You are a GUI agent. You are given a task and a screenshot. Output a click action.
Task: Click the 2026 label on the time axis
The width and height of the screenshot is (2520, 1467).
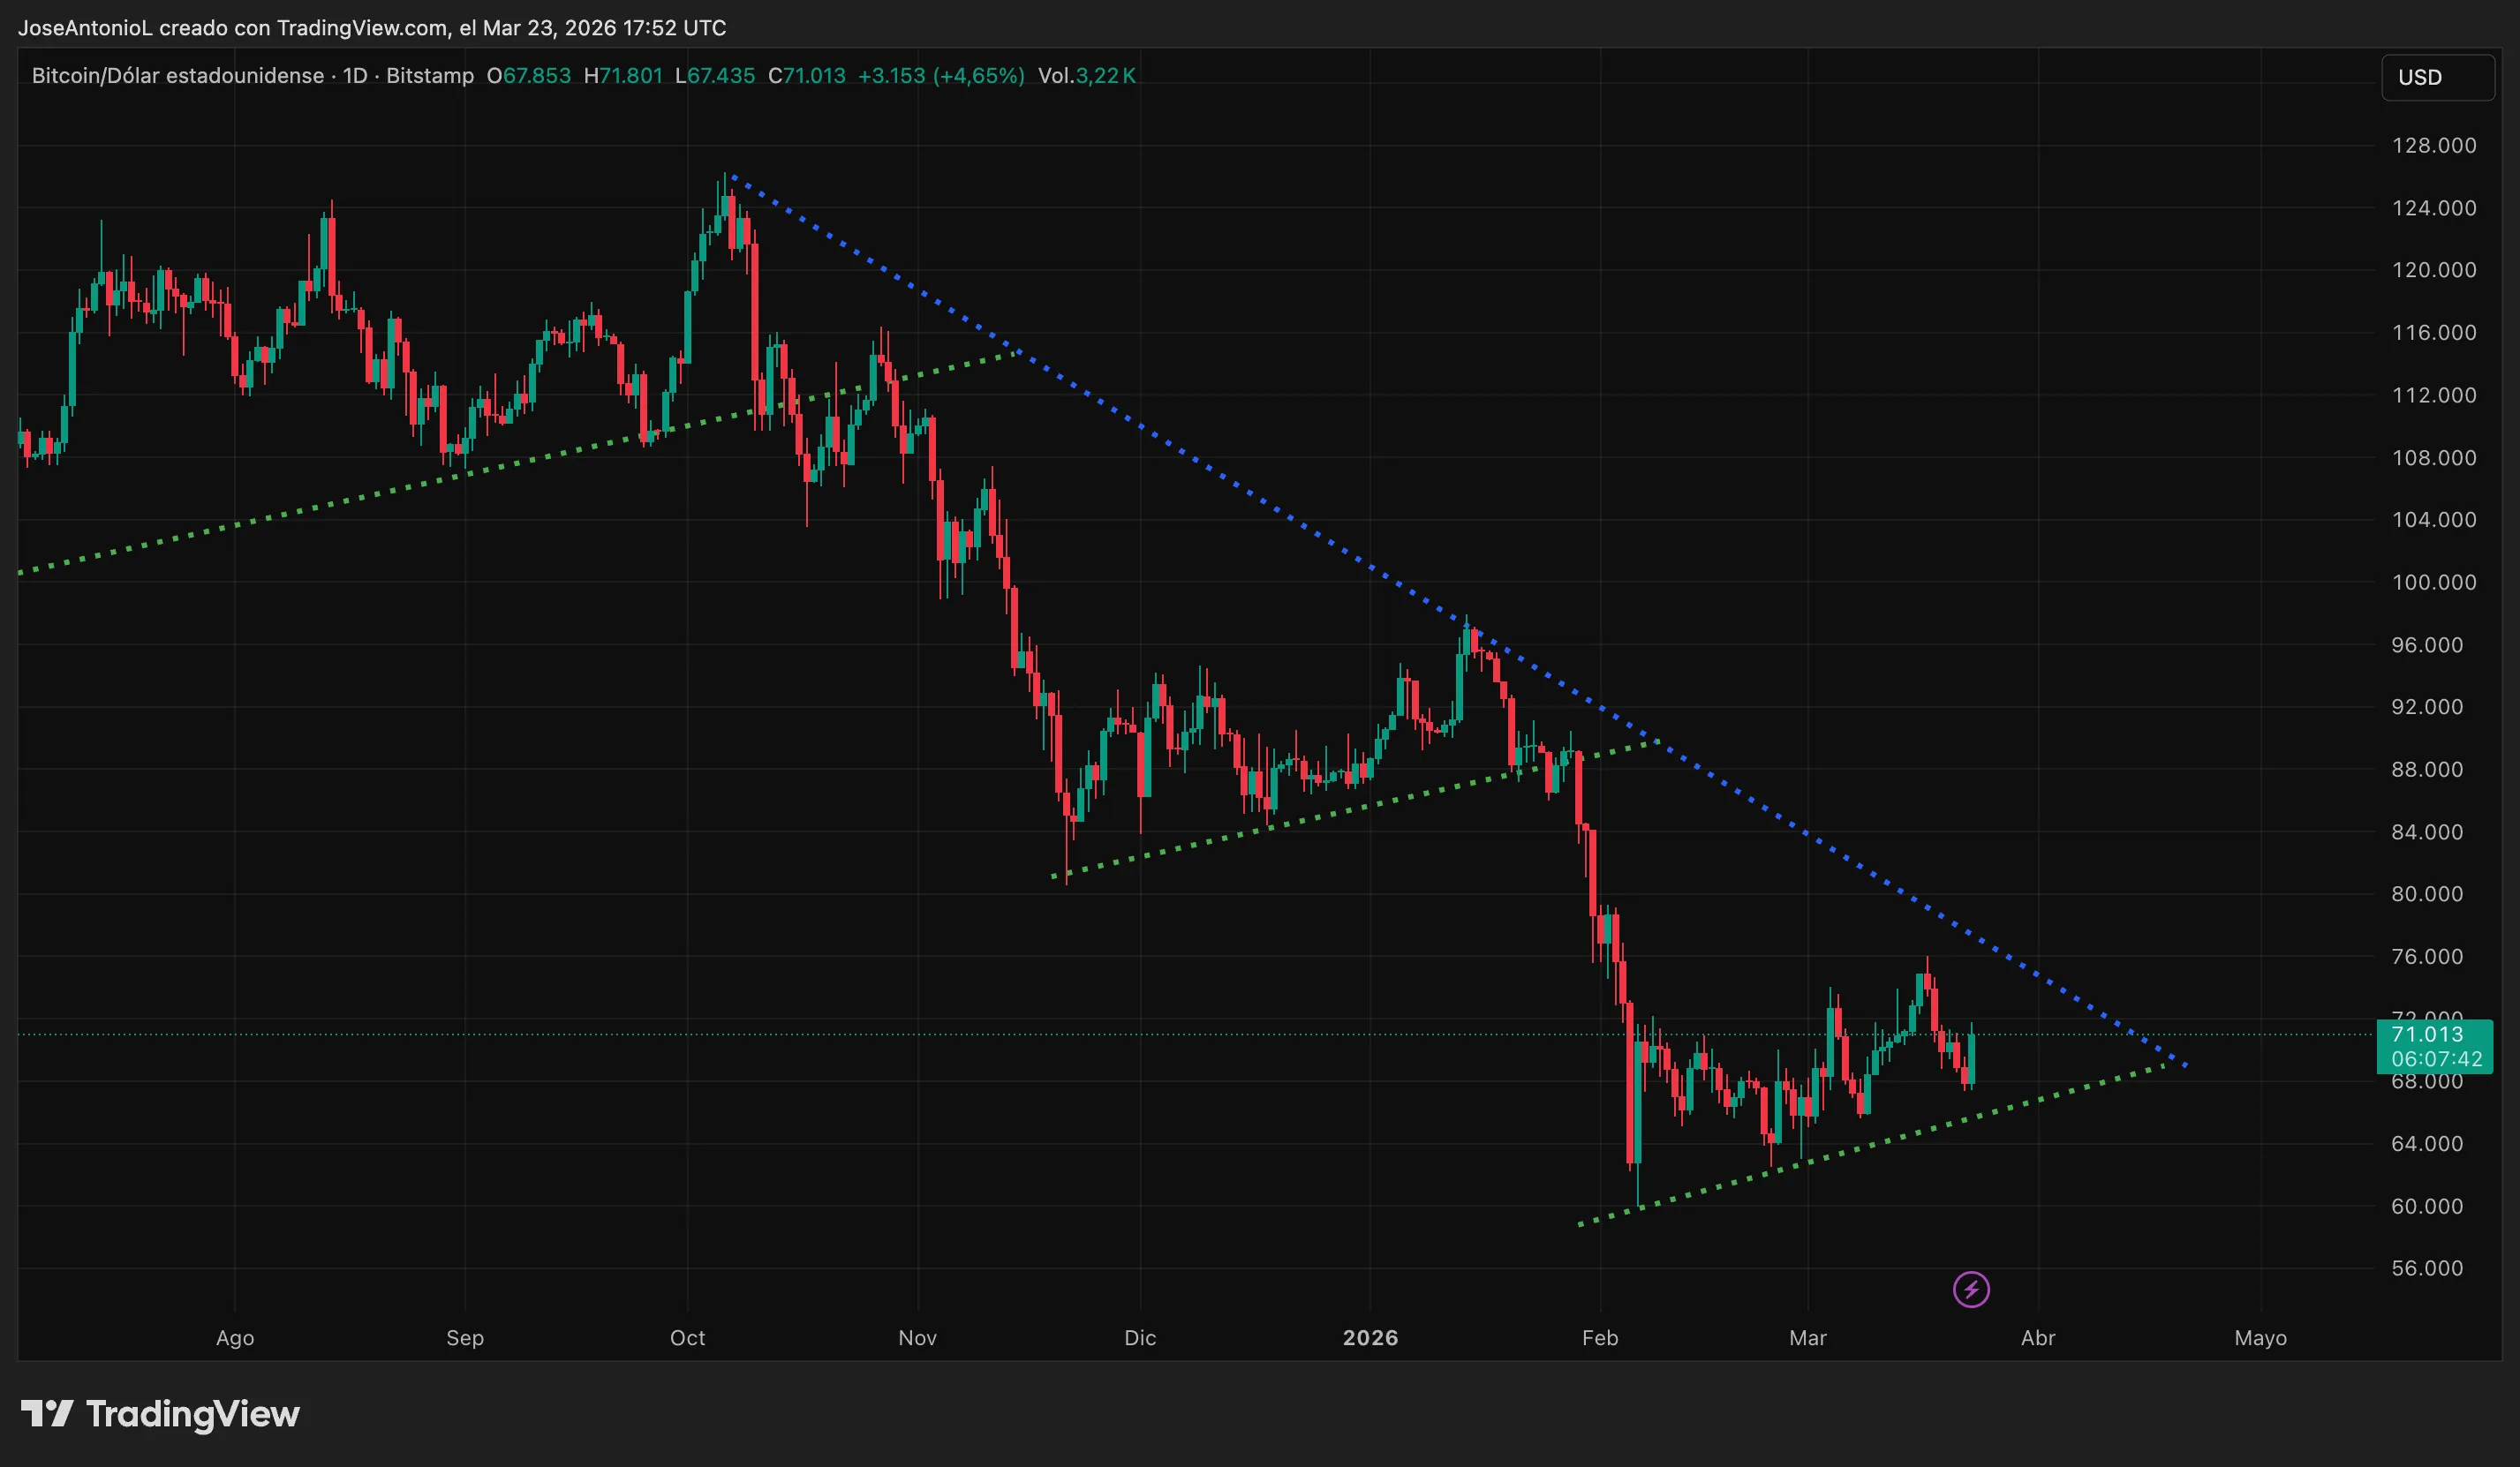point(1371,1338)
